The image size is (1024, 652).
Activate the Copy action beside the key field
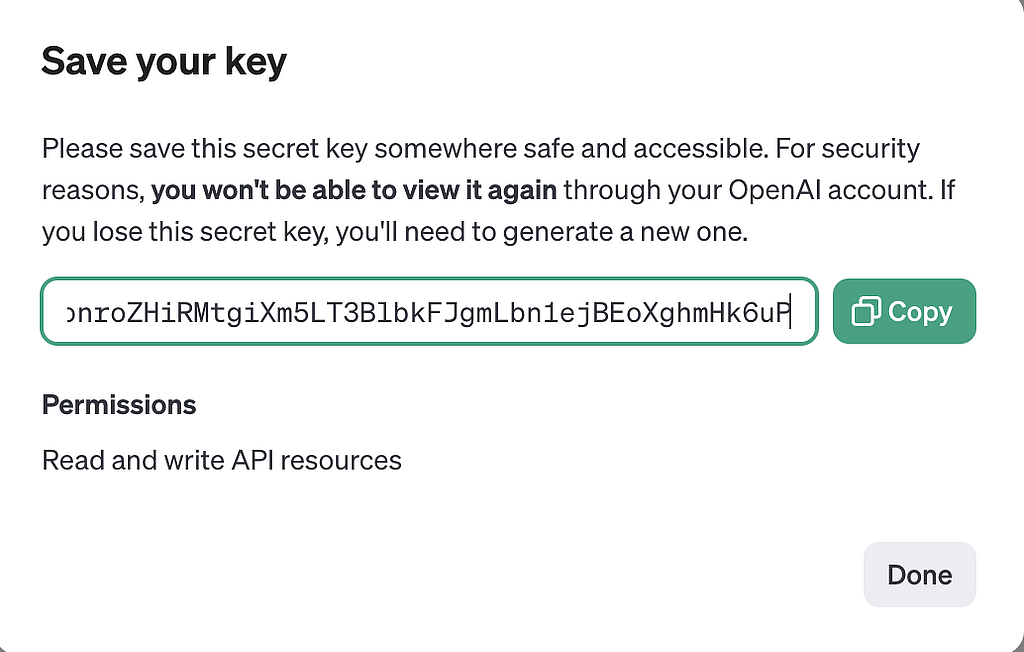pyautogui.click(x=904, y=311)
